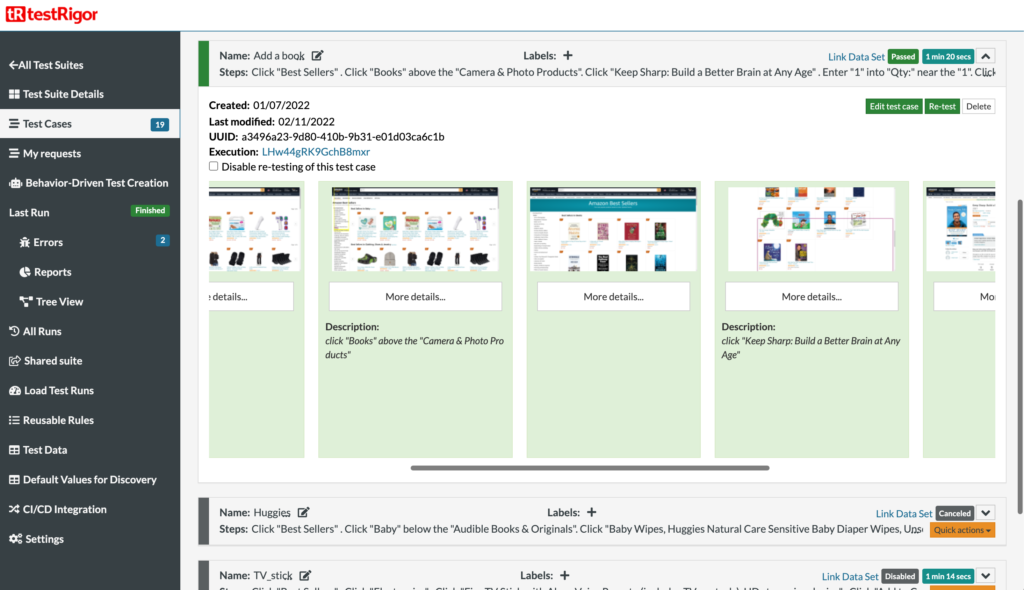Image resolution: width=1024 pixels, height=590 pixels.
Task: Click the Passed status badge
Action: click(903, 57)
